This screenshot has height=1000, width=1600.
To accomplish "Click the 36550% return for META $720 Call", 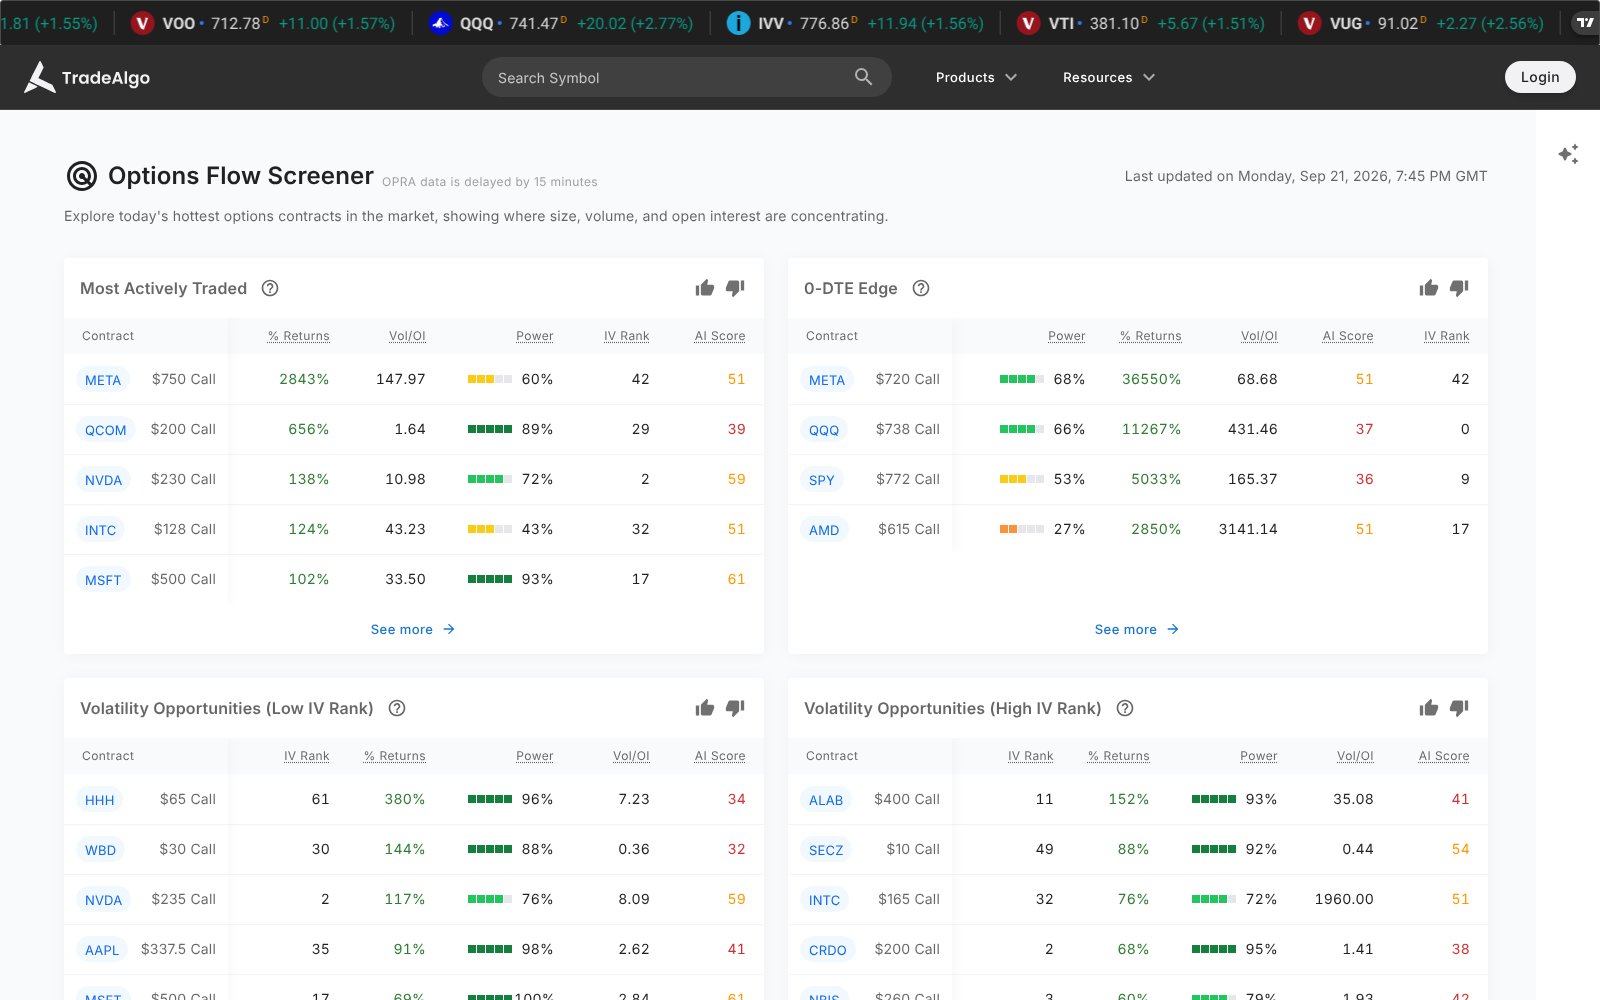I will [x=1151, y=379].
